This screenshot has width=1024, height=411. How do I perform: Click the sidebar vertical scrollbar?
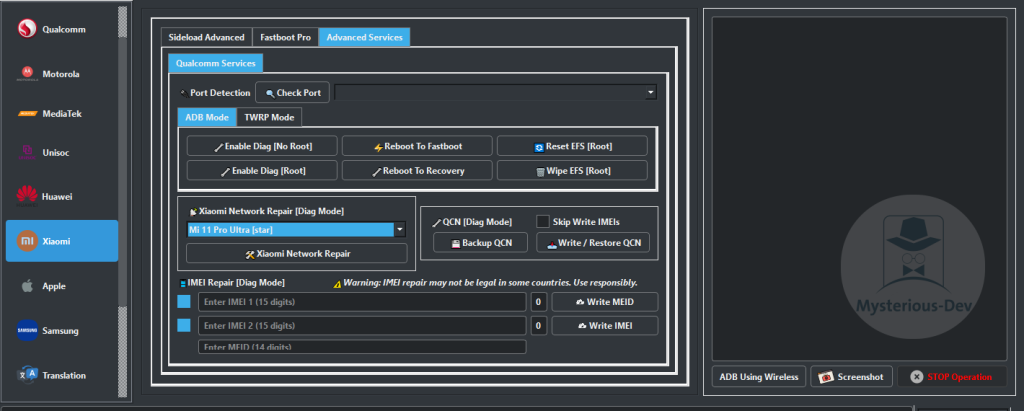[122, 203]
